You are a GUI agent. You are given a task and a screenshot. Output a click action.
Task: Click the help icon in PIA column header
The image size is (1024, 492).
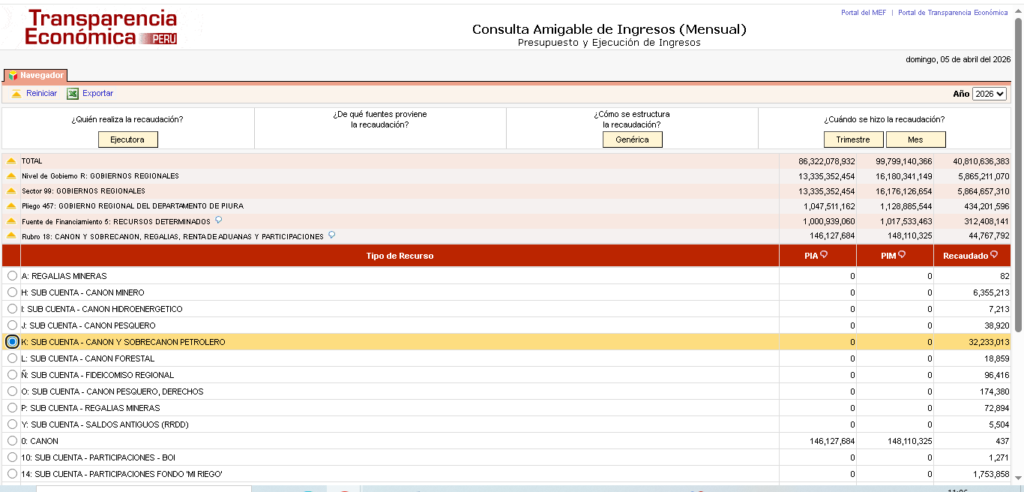coord(824,256)
